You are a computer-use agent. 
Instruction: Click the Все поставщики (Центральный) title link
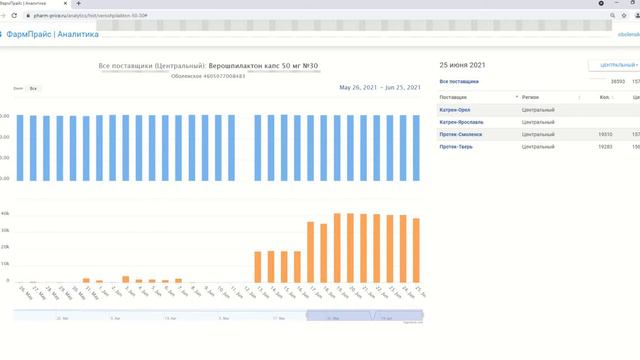(152, 66)
